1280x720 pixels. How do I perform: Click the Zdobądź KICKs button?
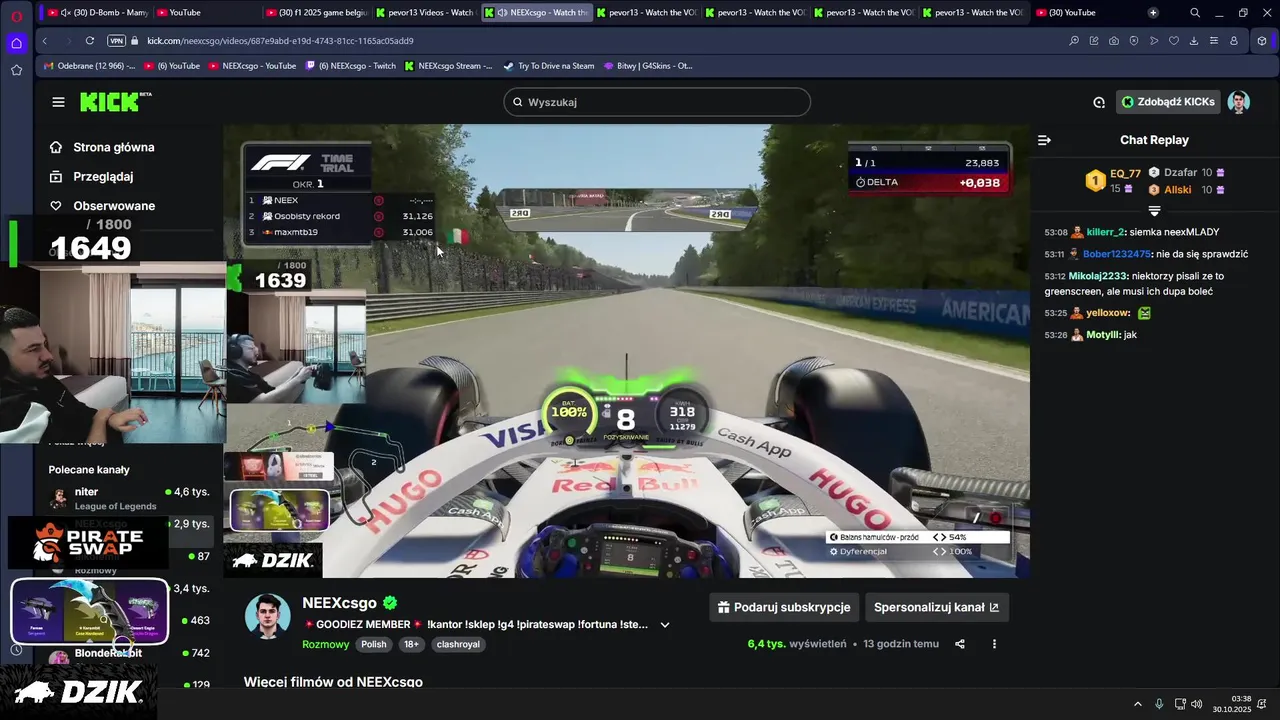click(1168, 102)
